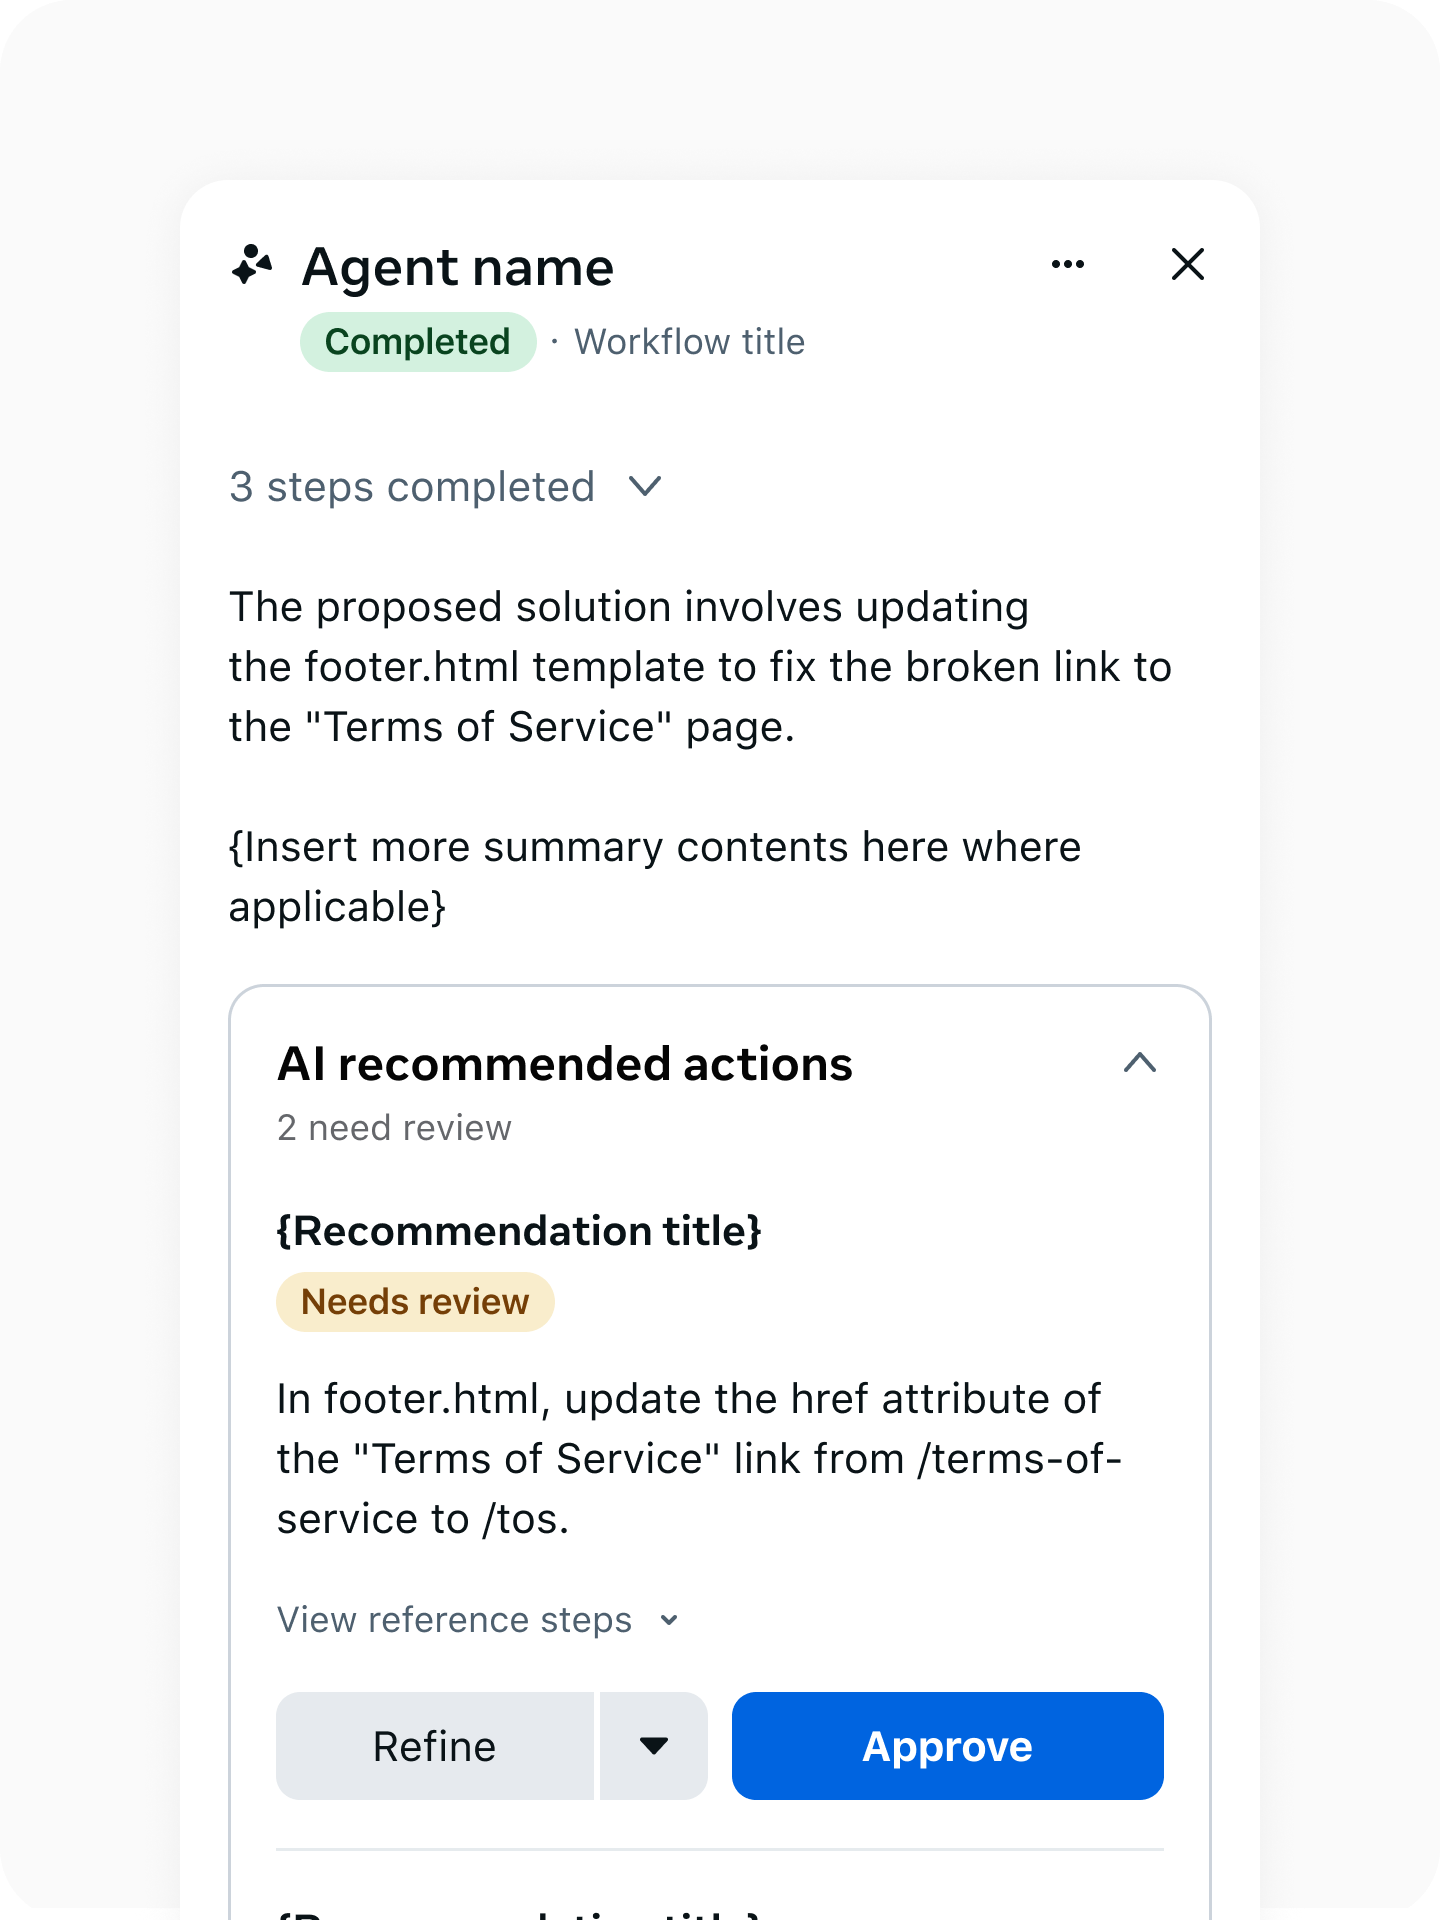Image resolution: width=1440 pixels, height=1920 pixels.
Task: Open the Refine split-button dropdown arrow
Action: pyautogui.click(x=654, y=1746)
